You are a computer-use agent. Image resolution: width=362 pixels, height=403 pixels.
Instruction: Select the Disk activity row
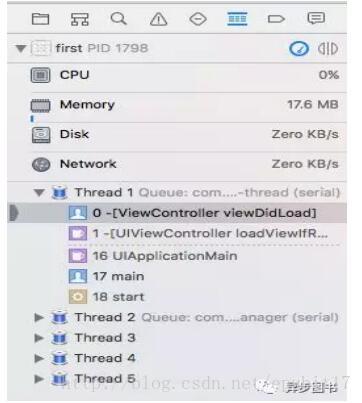tap(185, 135)
